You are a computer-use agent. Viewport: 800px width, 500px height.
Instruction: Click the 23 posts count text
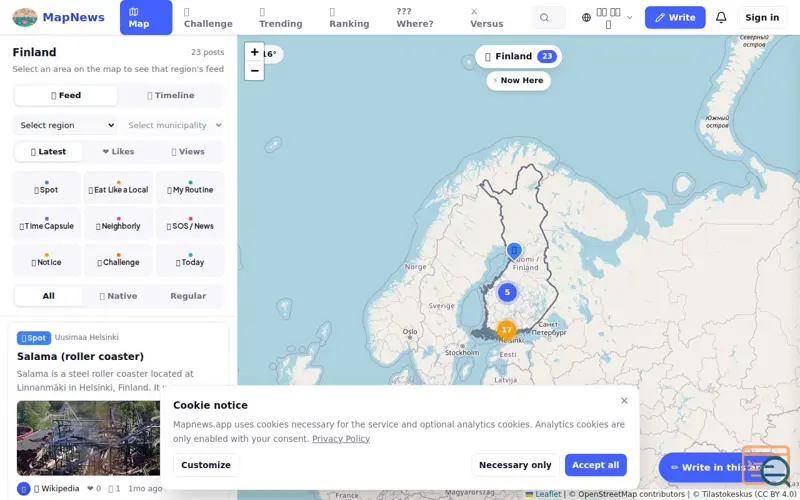(x=207, y=52)
